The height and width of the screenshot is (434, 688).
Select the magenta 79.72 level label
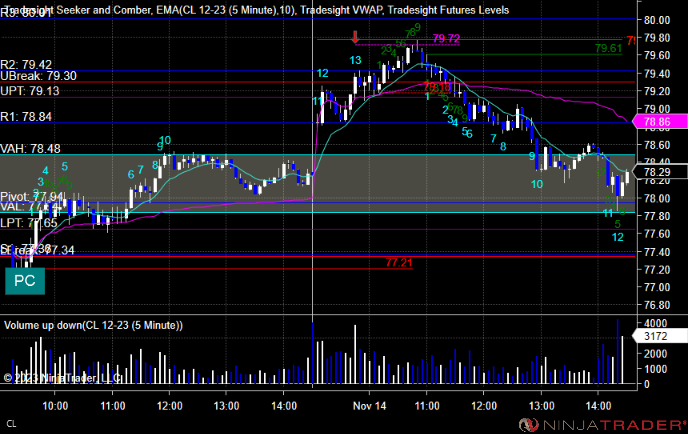[446, 39]
